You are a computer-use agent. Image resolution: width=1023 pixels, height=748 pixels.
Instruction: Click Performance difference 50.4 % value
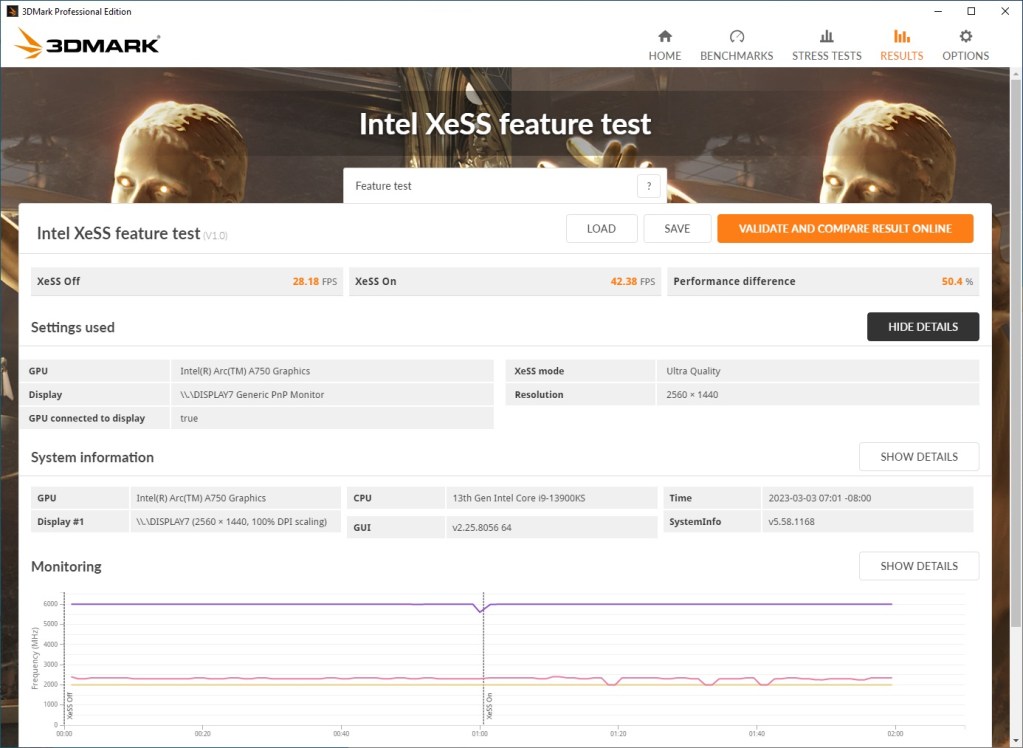coord(957,281)
